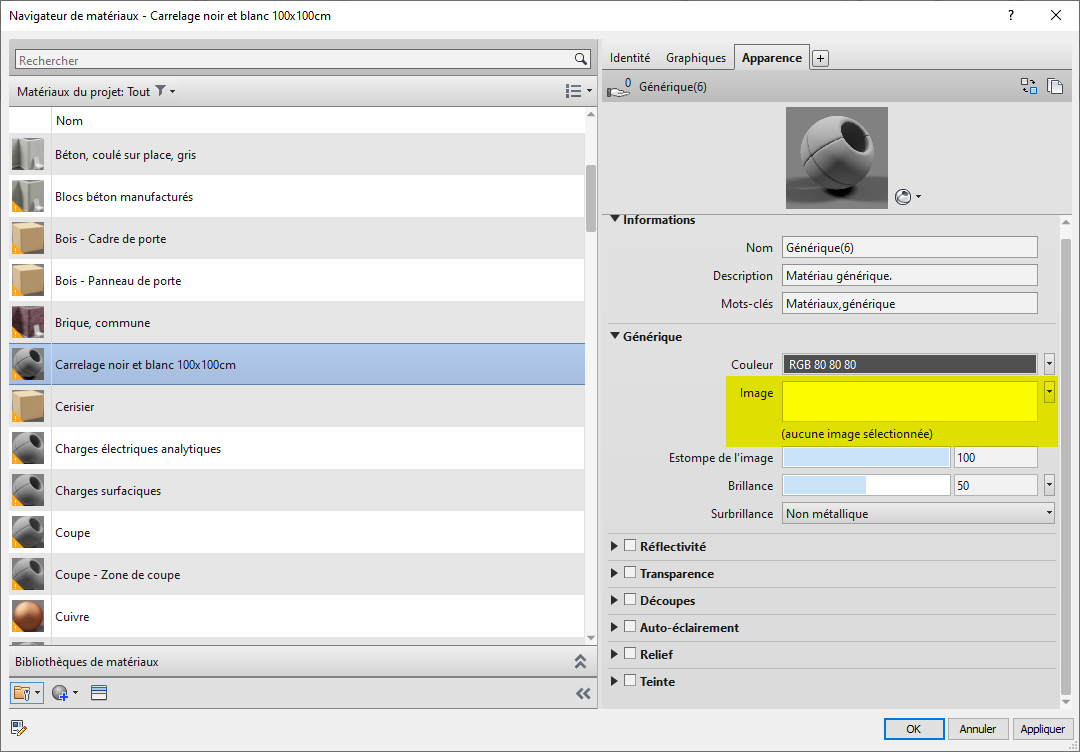Image resolution: width=1080 pixels, height=752 pixels.
Task: Toggle the Relief checkbox
Action: [x=630, y=654]
